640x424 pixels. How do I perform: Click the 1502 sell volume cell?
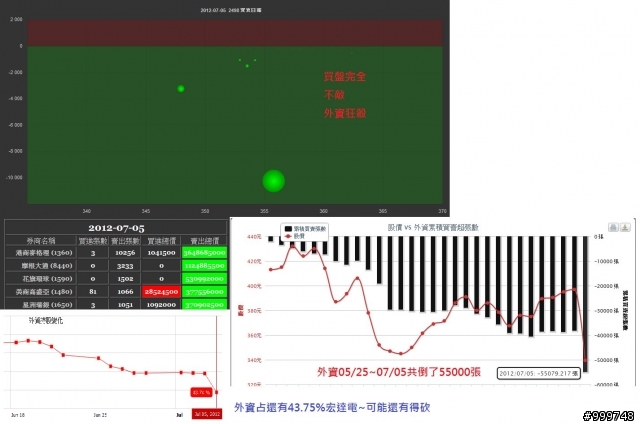pyautogui.click(x=125, y=279)
